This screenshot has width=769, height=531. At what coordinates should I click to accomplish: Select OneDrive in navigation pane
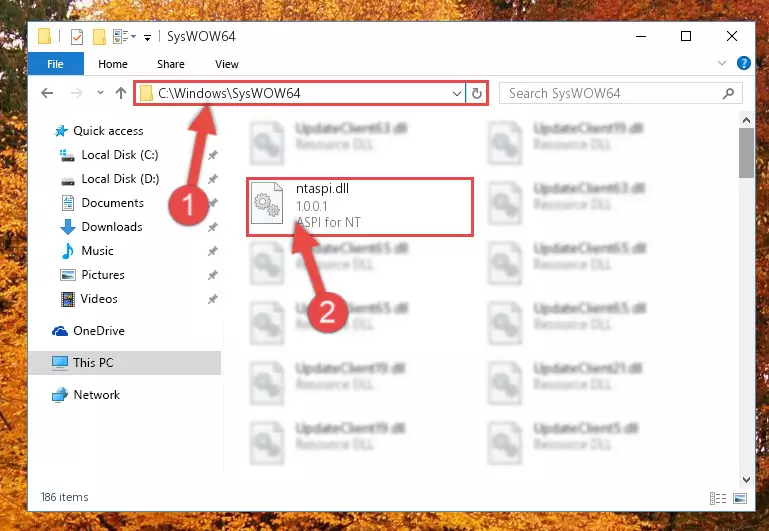click(x=99, y=331)
